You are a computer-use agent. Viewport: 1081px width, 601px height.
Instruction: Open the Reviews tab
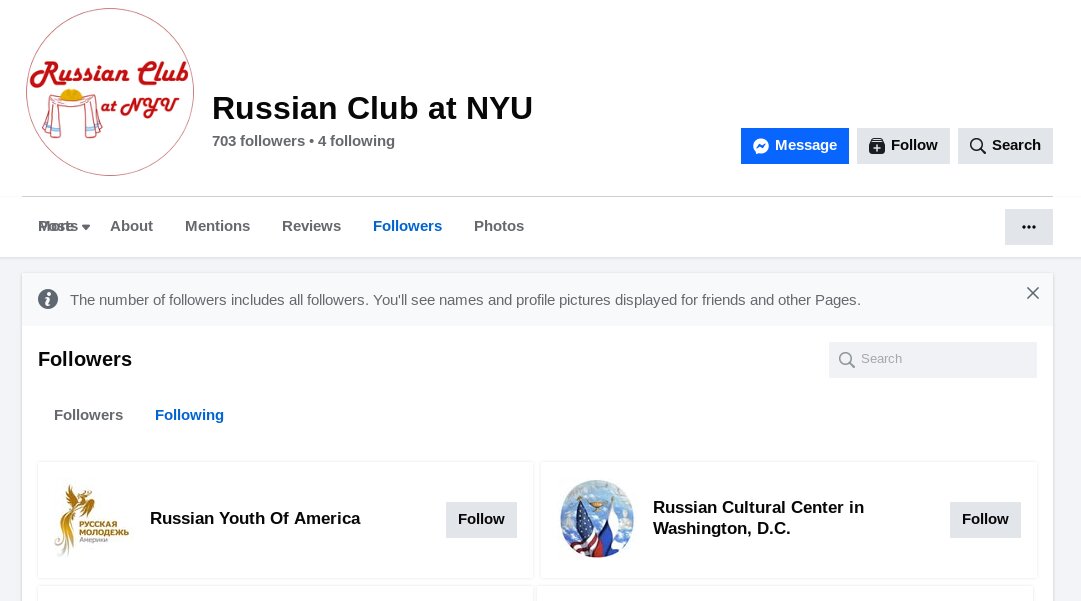(311, 226)
